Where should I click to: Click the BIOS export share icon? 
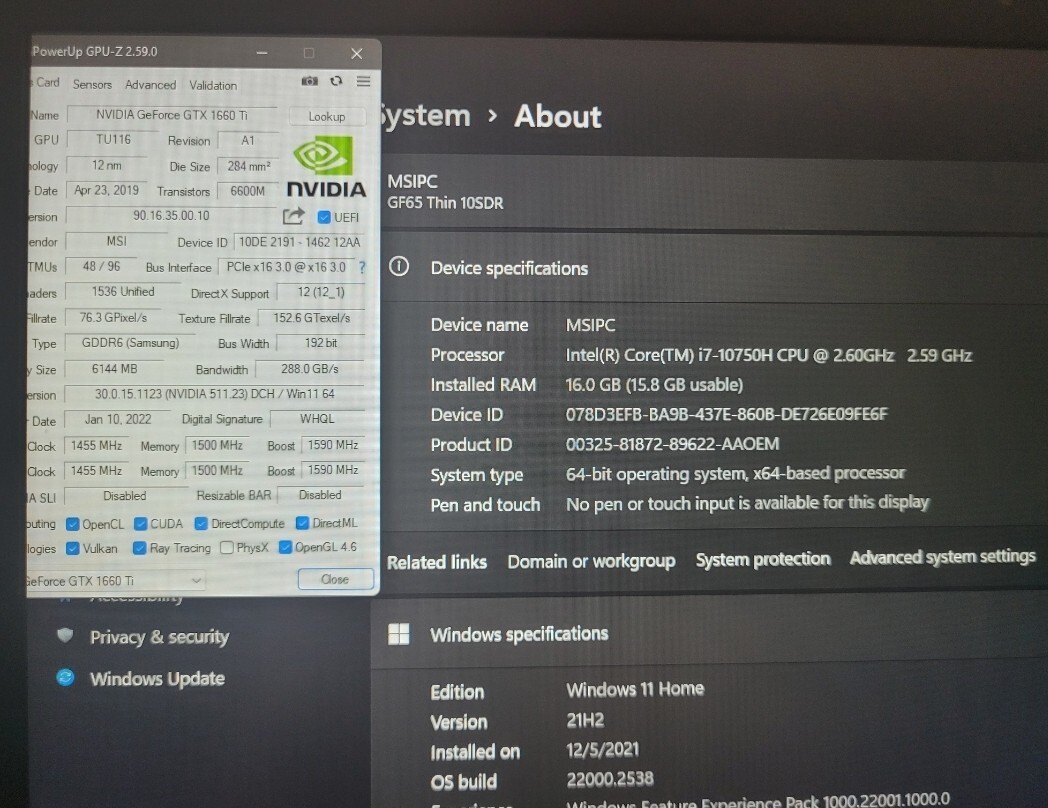pyautogui.click(x=293, y=216)
